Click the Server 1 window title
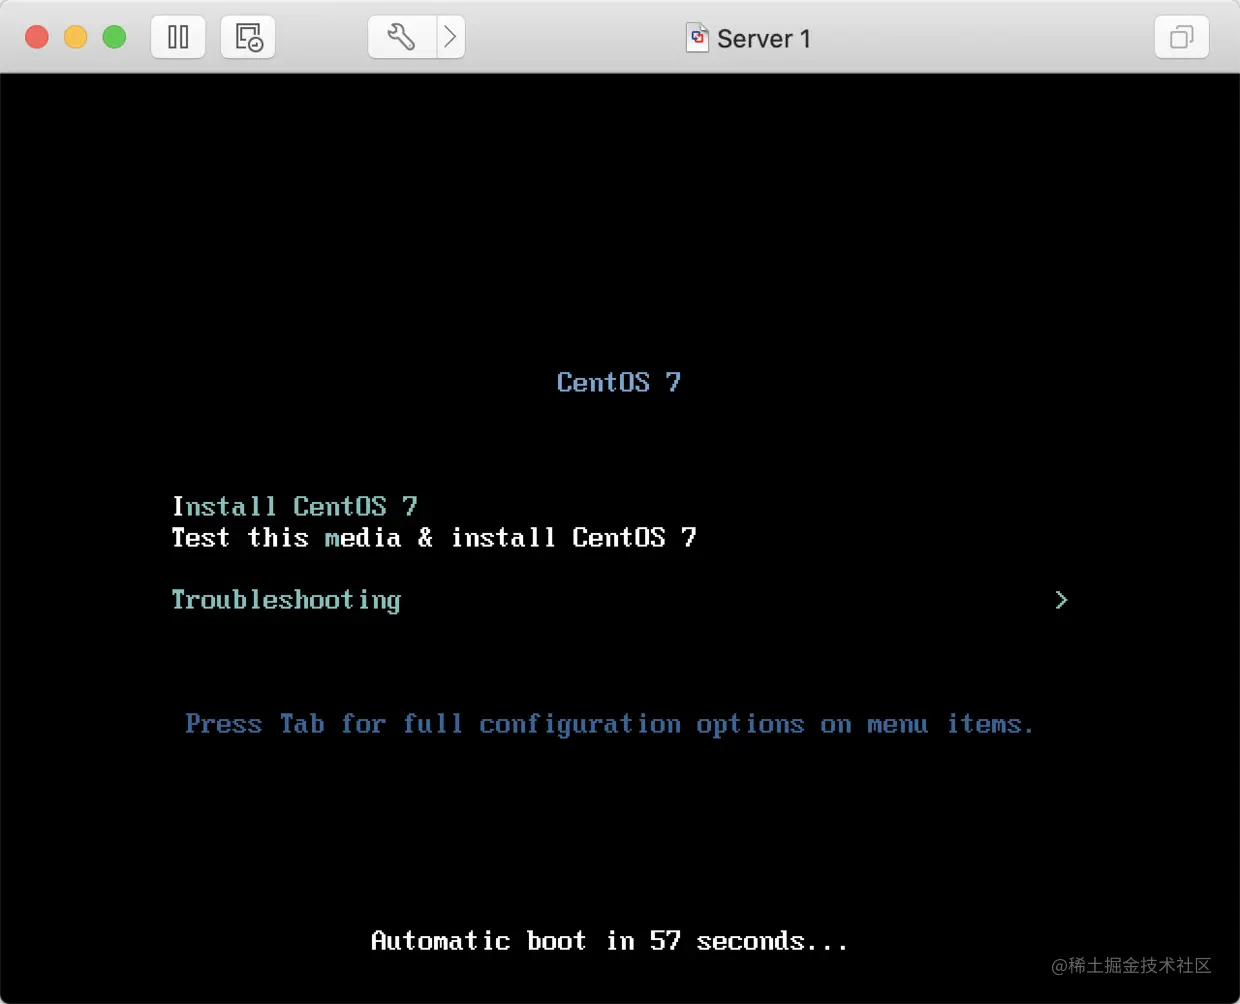The image size is (1240, 1004). click(x=764, y=39)
